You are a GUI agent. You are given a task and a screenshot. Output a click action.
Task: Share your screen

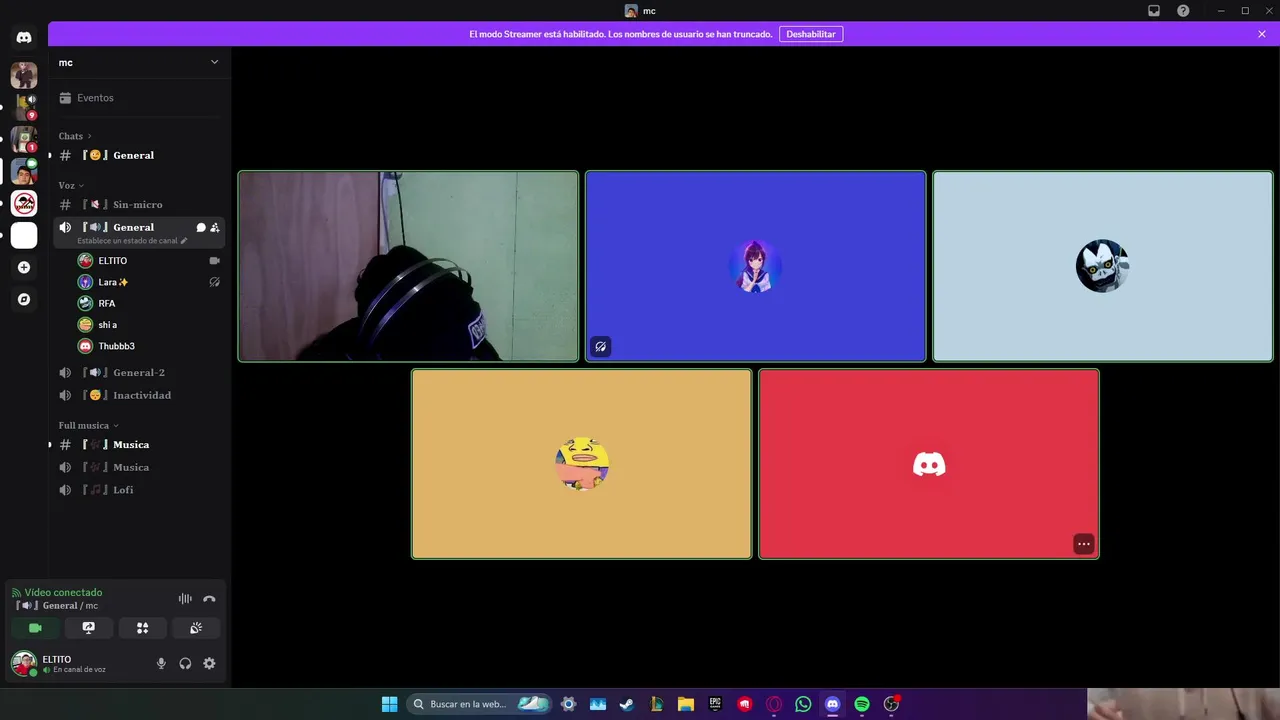click(89, 628)
